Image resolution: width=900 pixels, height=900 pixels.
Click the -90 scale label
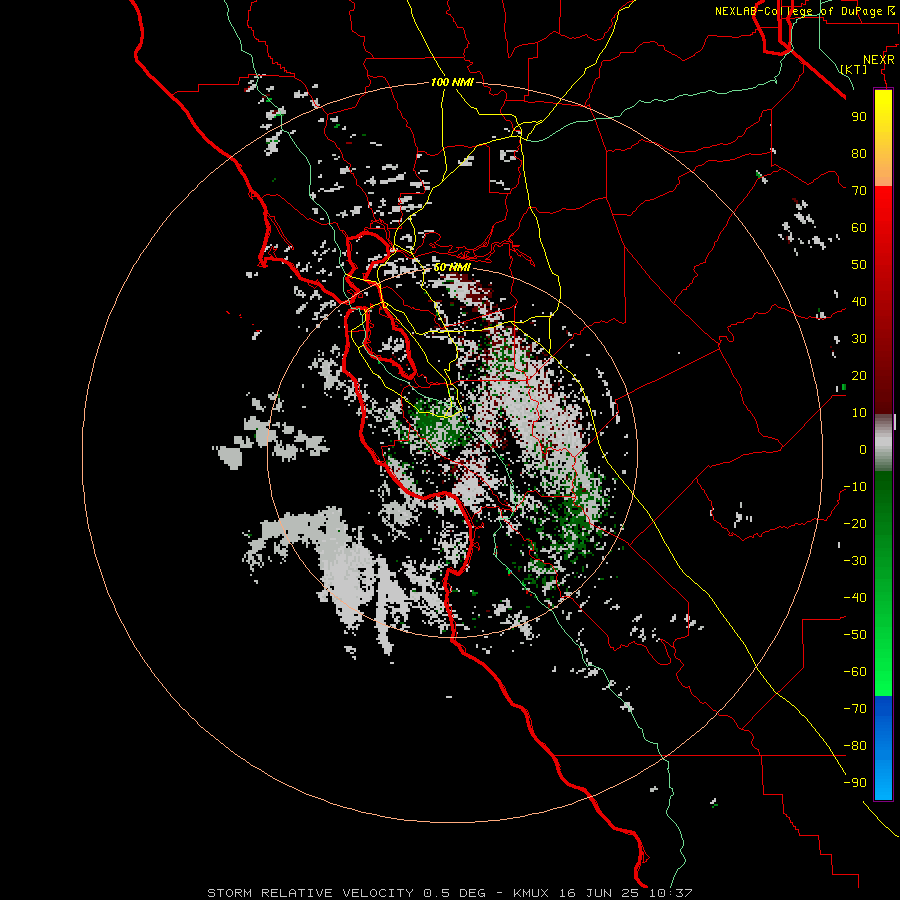(x=855, y=783)
